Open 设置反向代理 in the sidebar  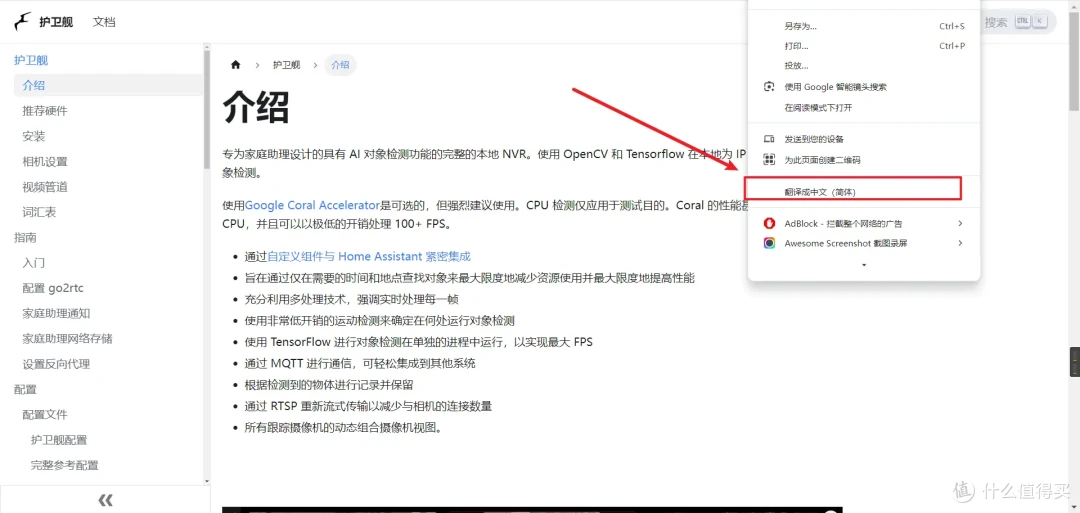56,364
